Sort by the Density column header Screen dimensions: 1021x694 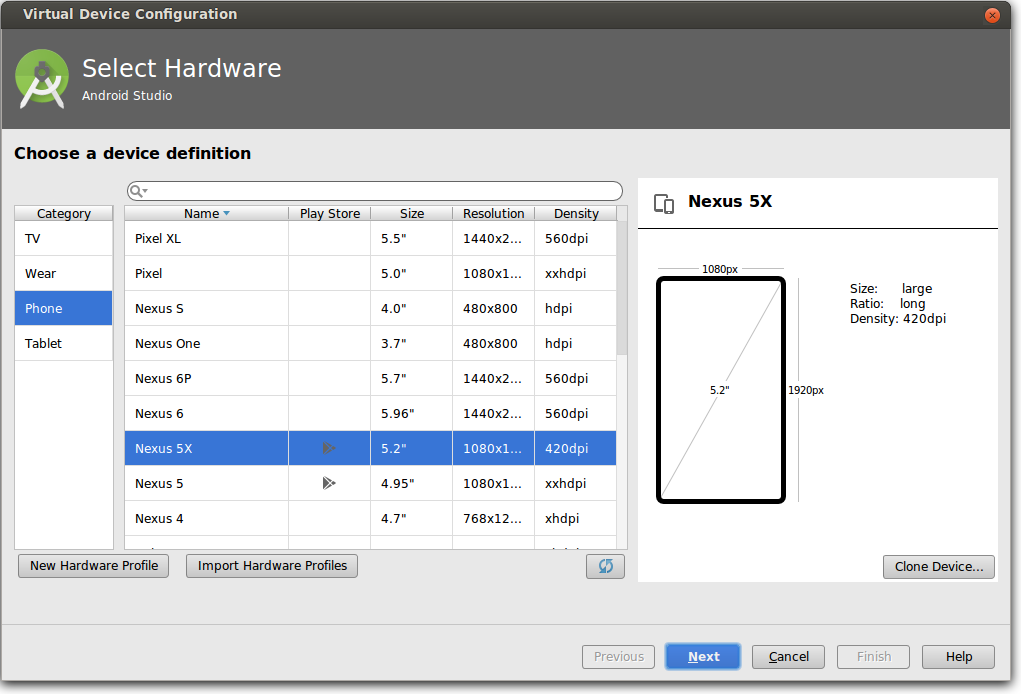(x=576, y=214)
